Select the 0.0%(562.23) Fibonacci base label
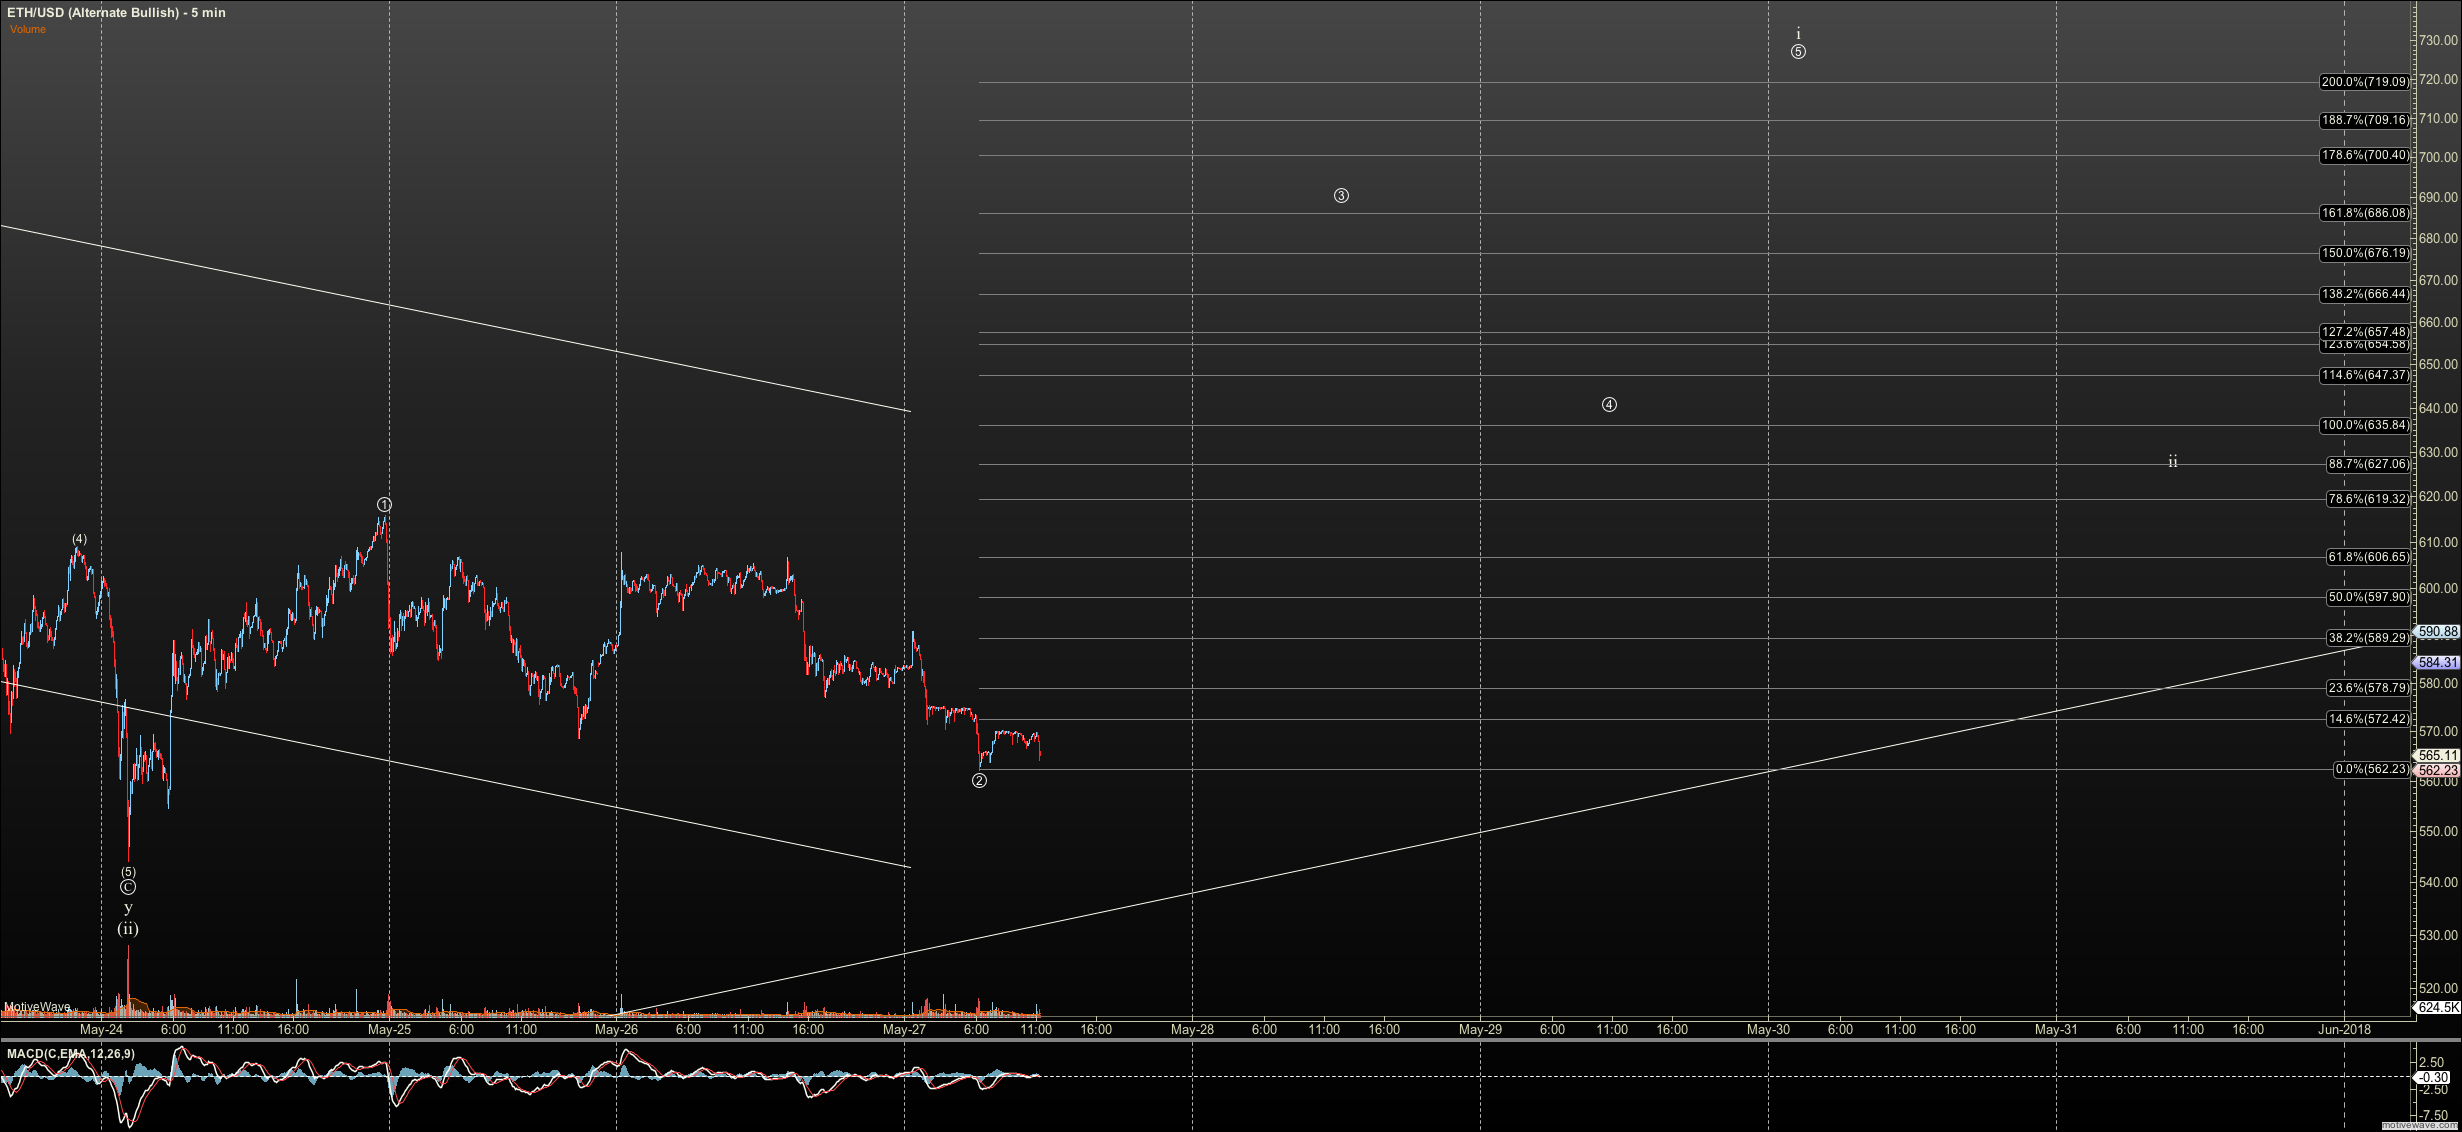The height and width of the screenshot is (1132, 2462). [2371, 769]
